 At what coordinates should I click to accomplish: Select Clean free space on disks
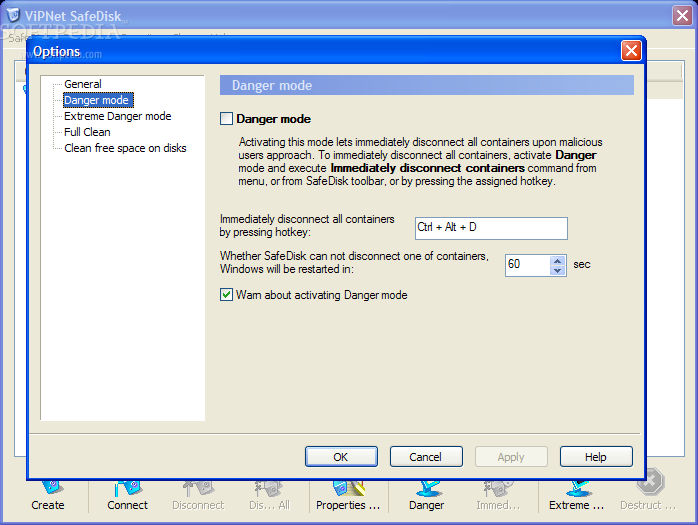pos(125,148)
